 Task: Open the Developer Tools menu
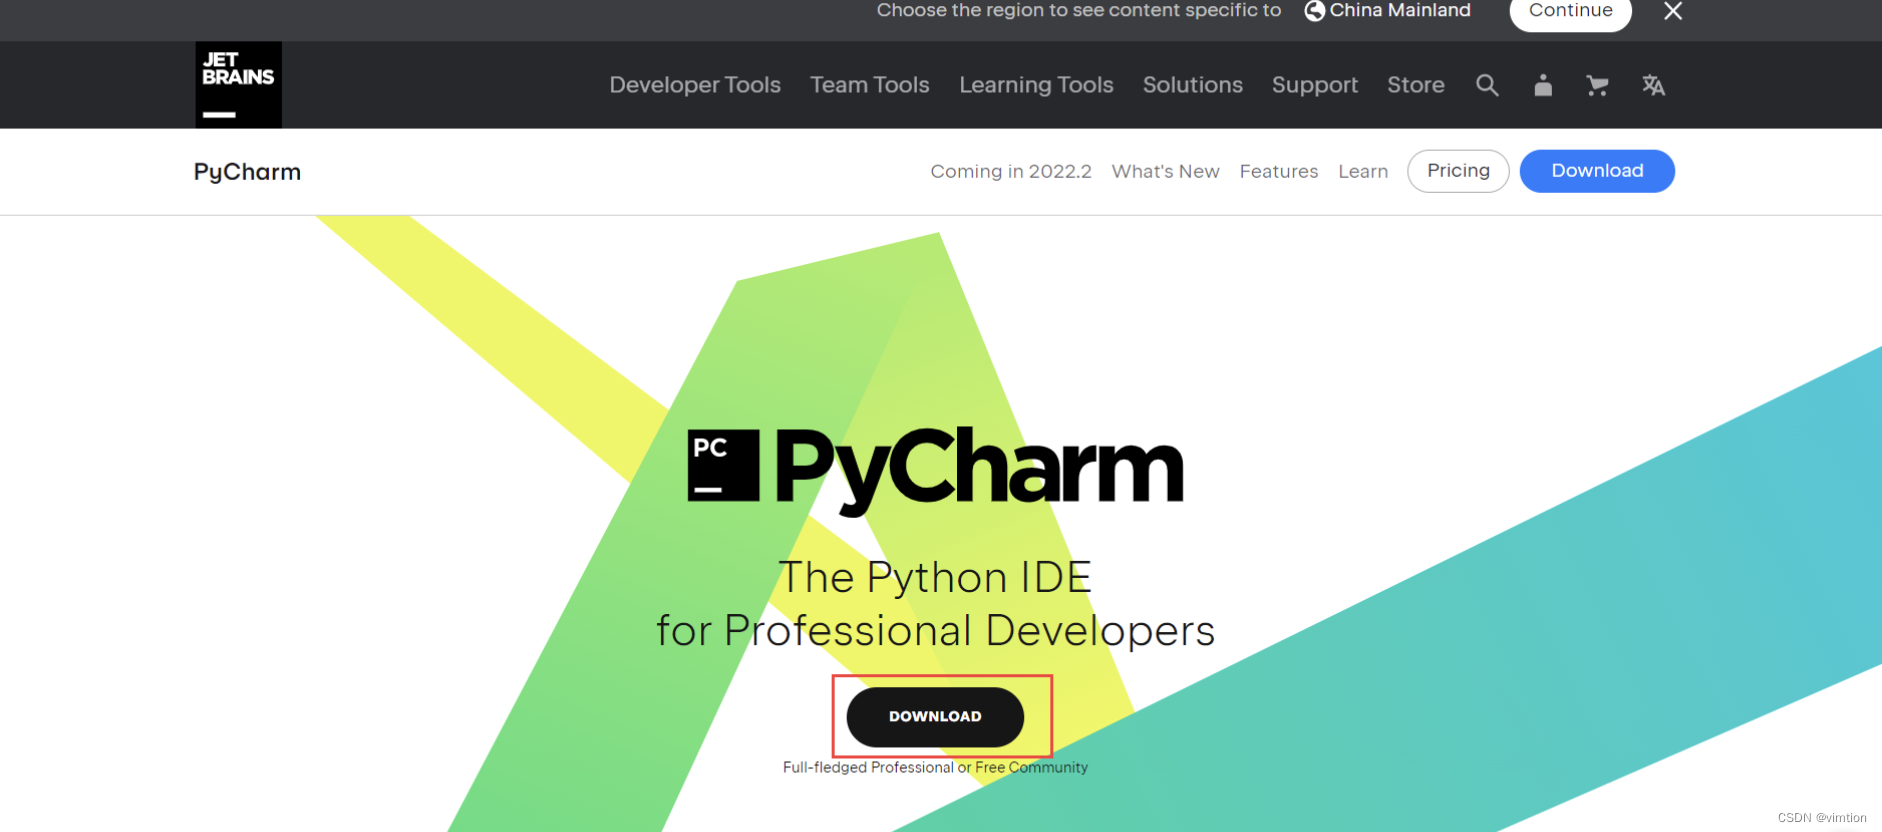(695, 85)
